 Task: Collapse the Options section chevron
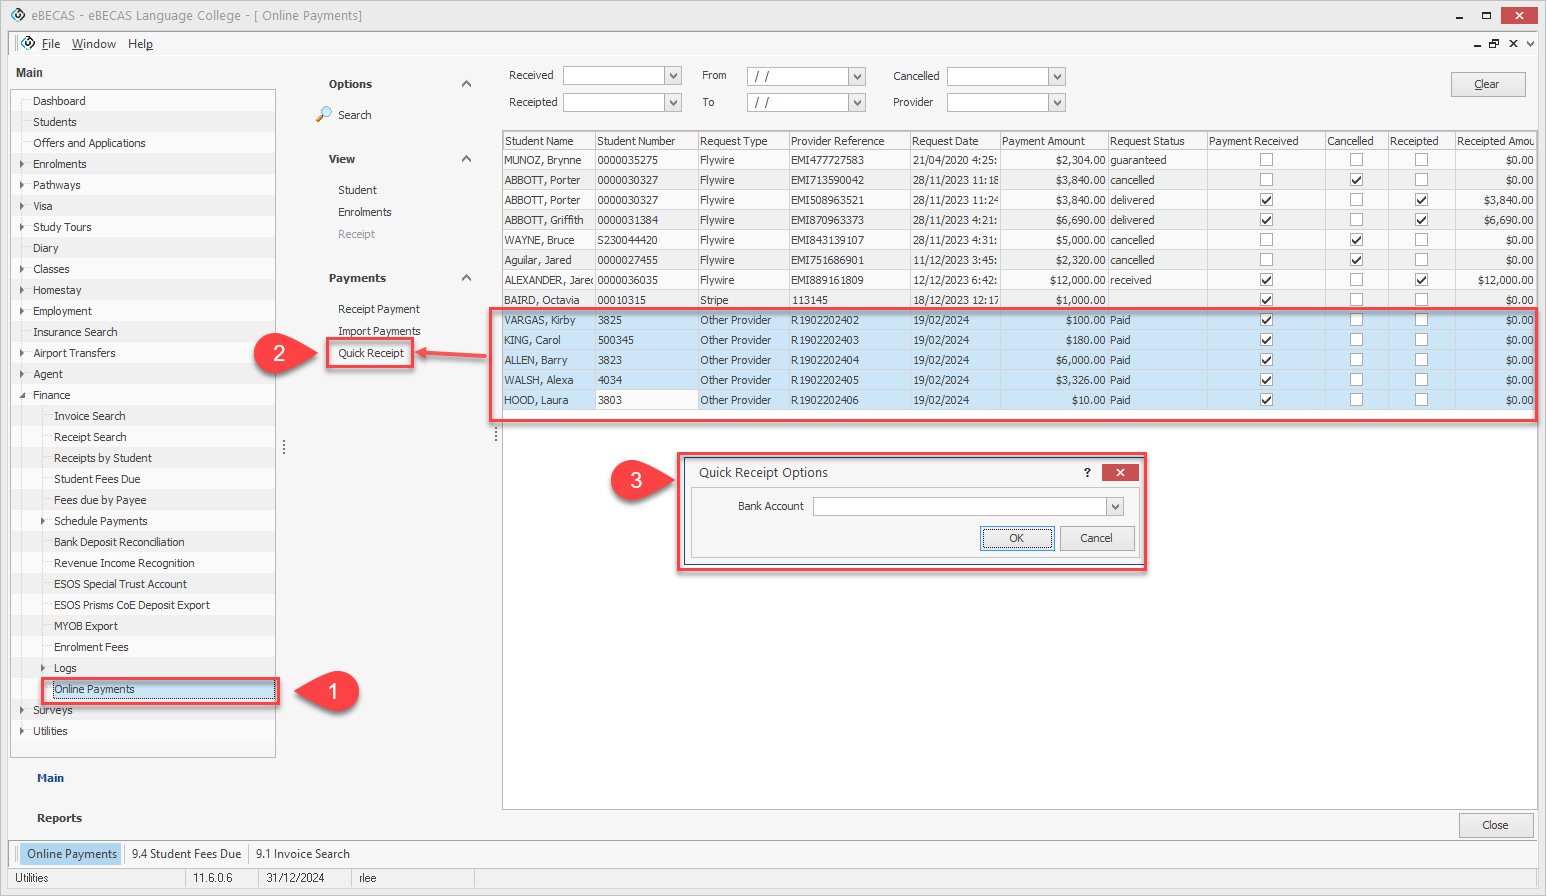point(466,84)
